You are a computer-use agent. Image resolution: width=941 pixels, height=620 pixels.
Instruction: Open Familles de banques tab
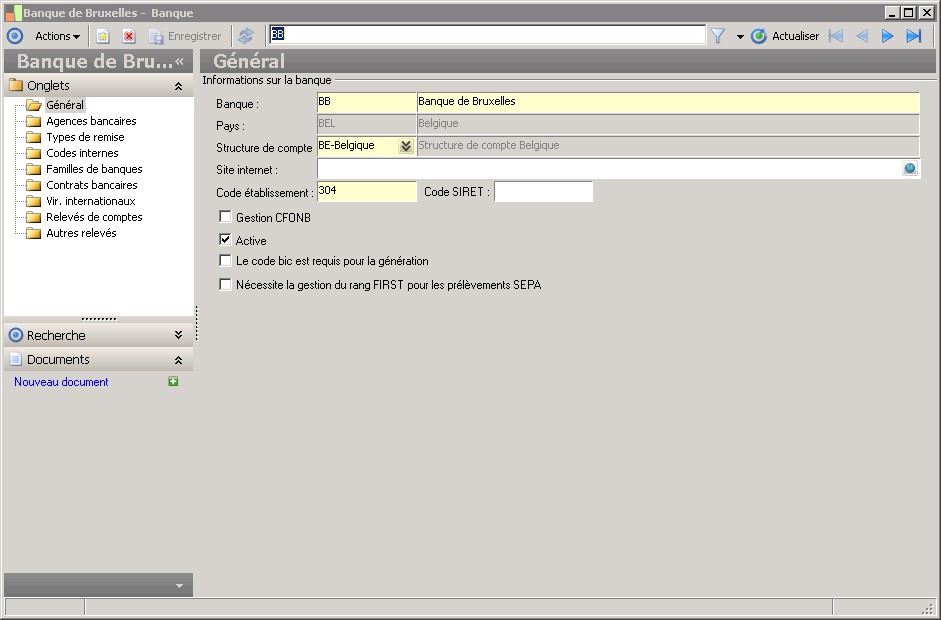point(94,169)
